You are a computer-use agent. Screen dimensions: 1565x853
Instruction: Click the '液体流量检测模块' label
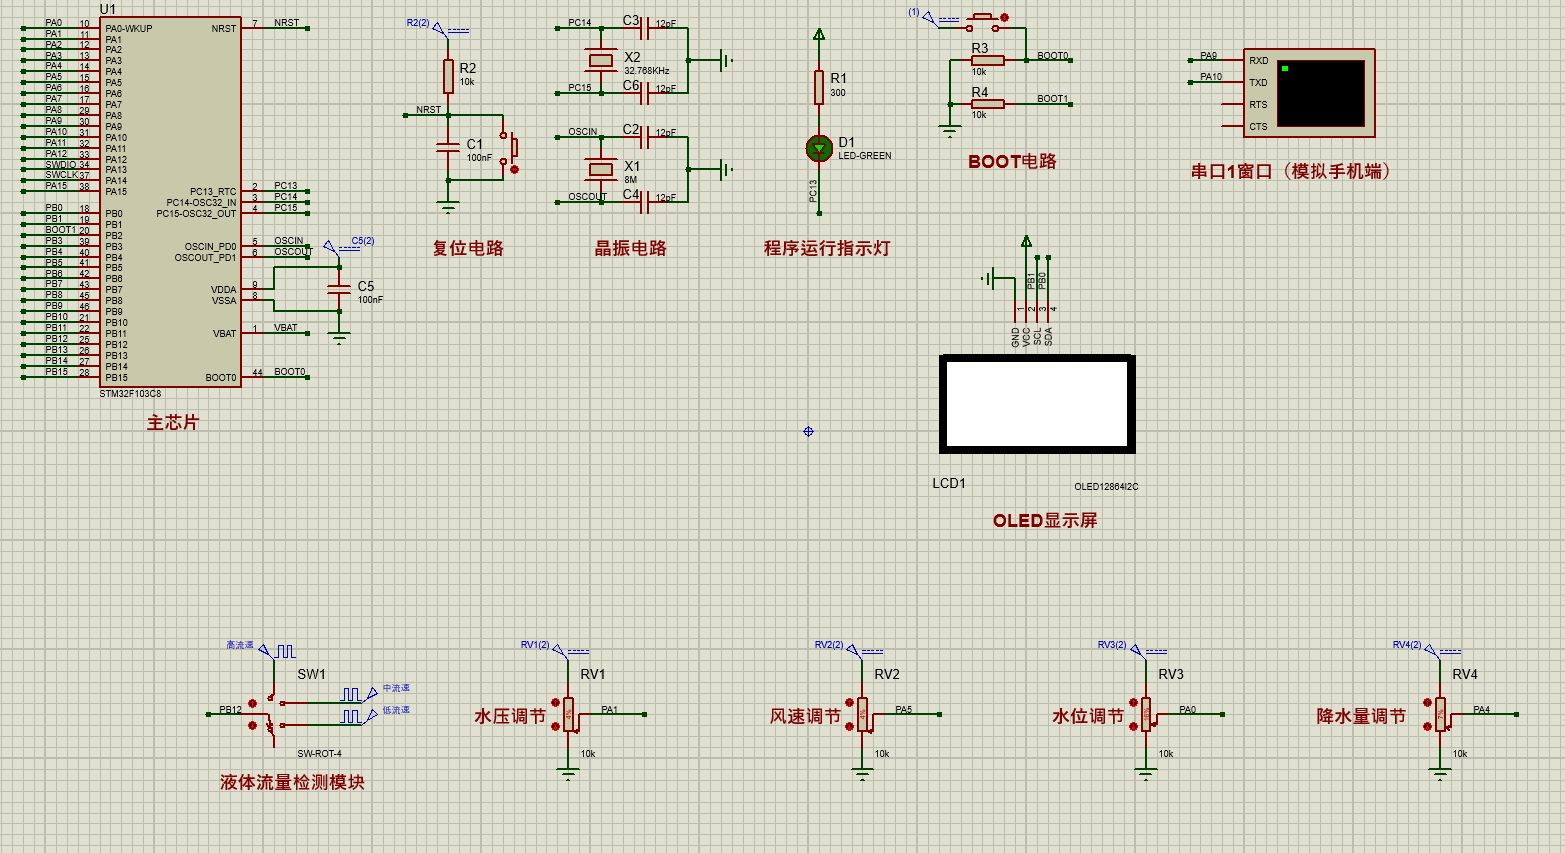(x=292, y=782)
